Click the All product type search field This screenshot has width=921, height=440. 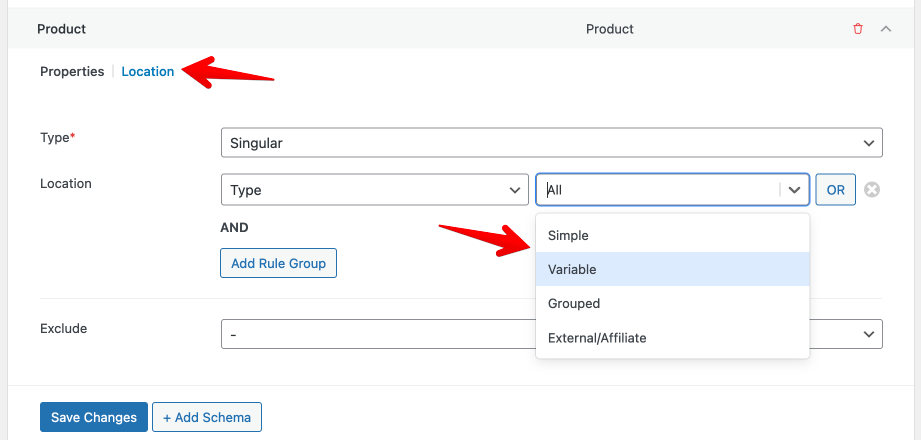click(659, 190)
